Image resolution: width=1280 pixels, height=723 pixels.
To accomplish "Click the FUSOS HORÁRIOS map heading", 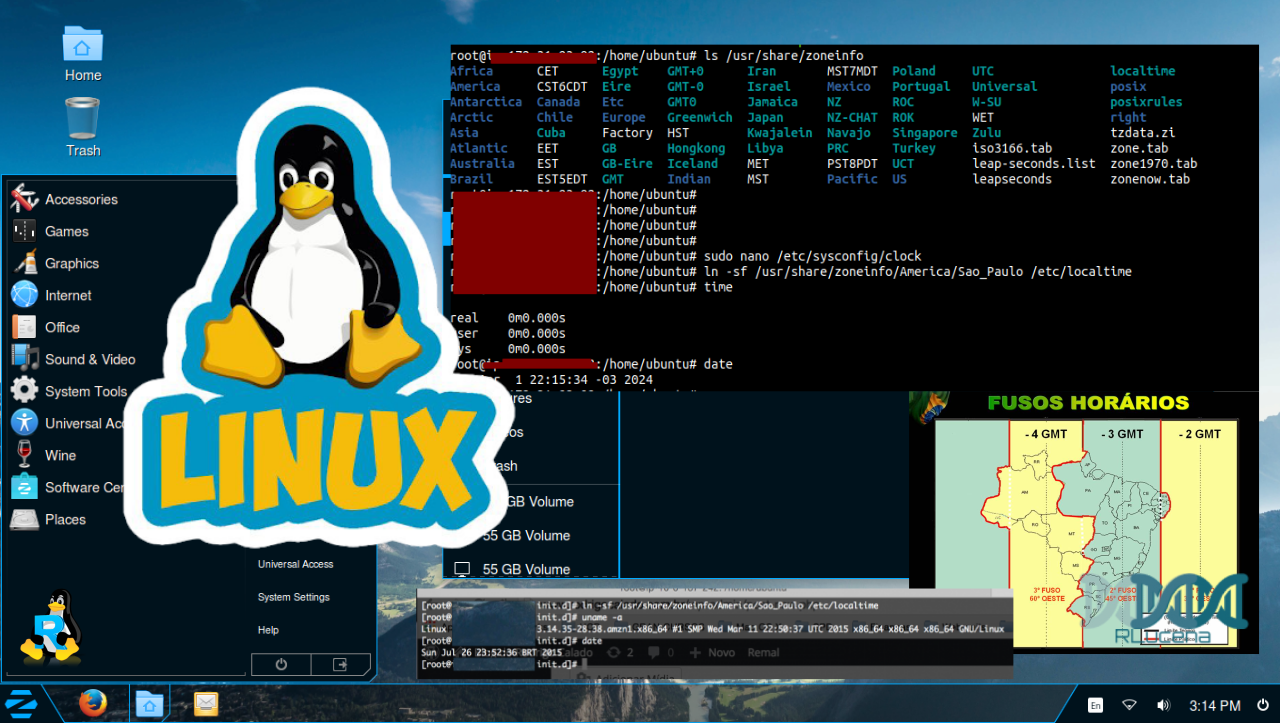I will coord(1088,403).
